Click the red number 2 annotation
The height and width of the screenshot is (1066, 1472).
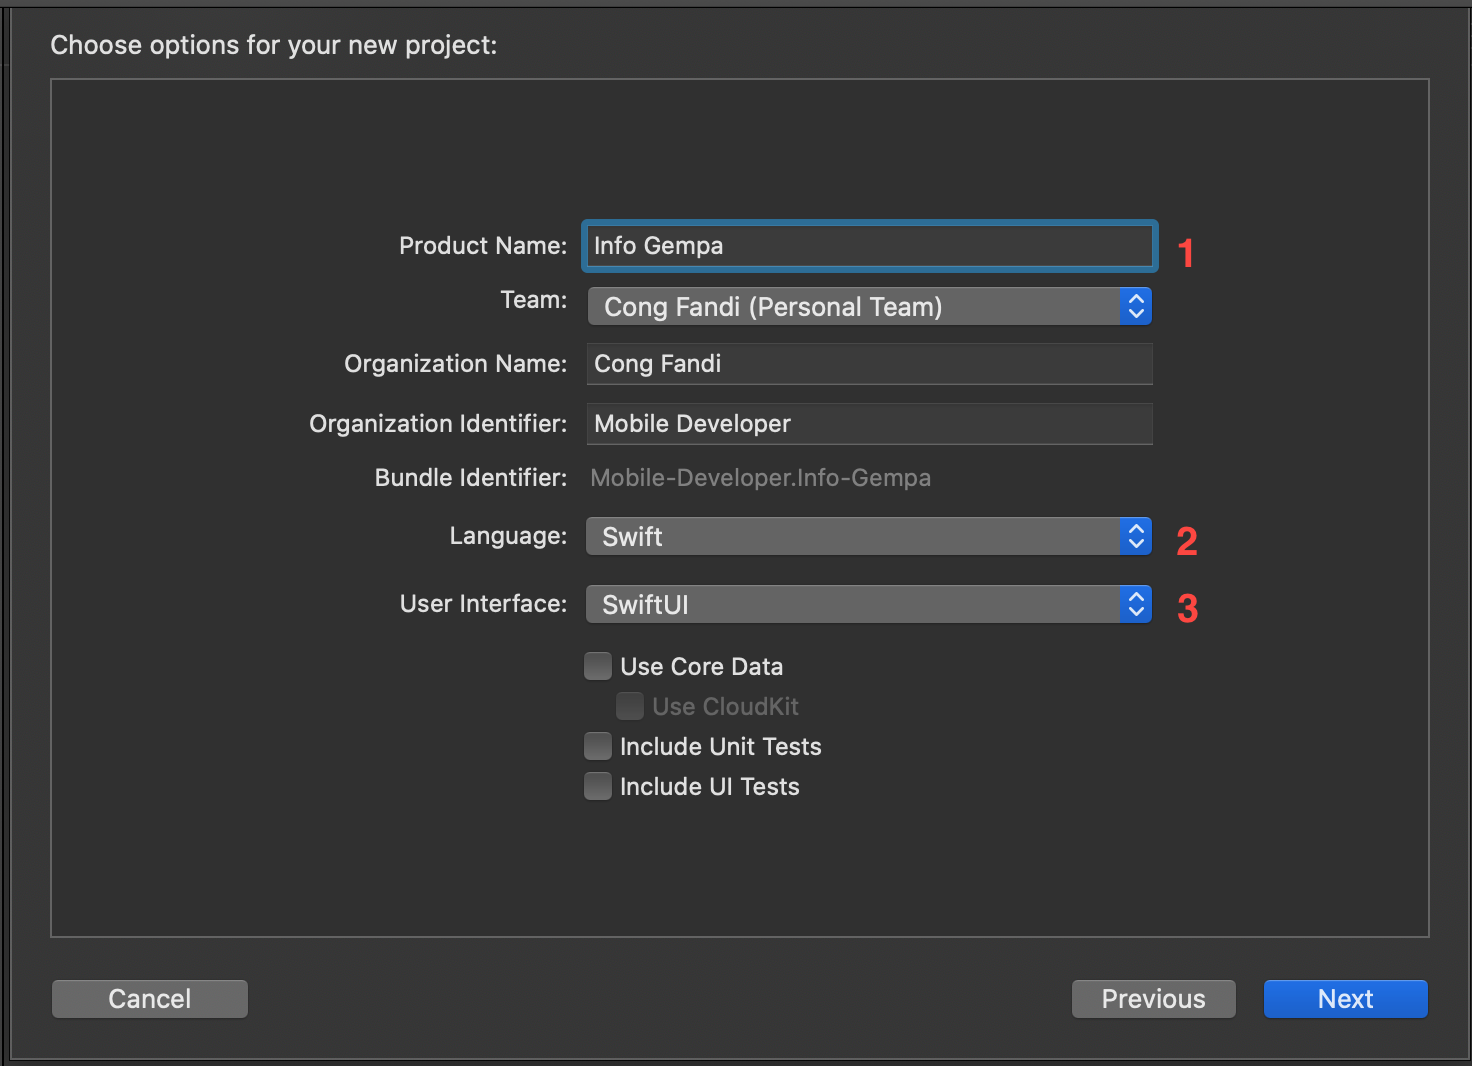[x=1187, y=542]
